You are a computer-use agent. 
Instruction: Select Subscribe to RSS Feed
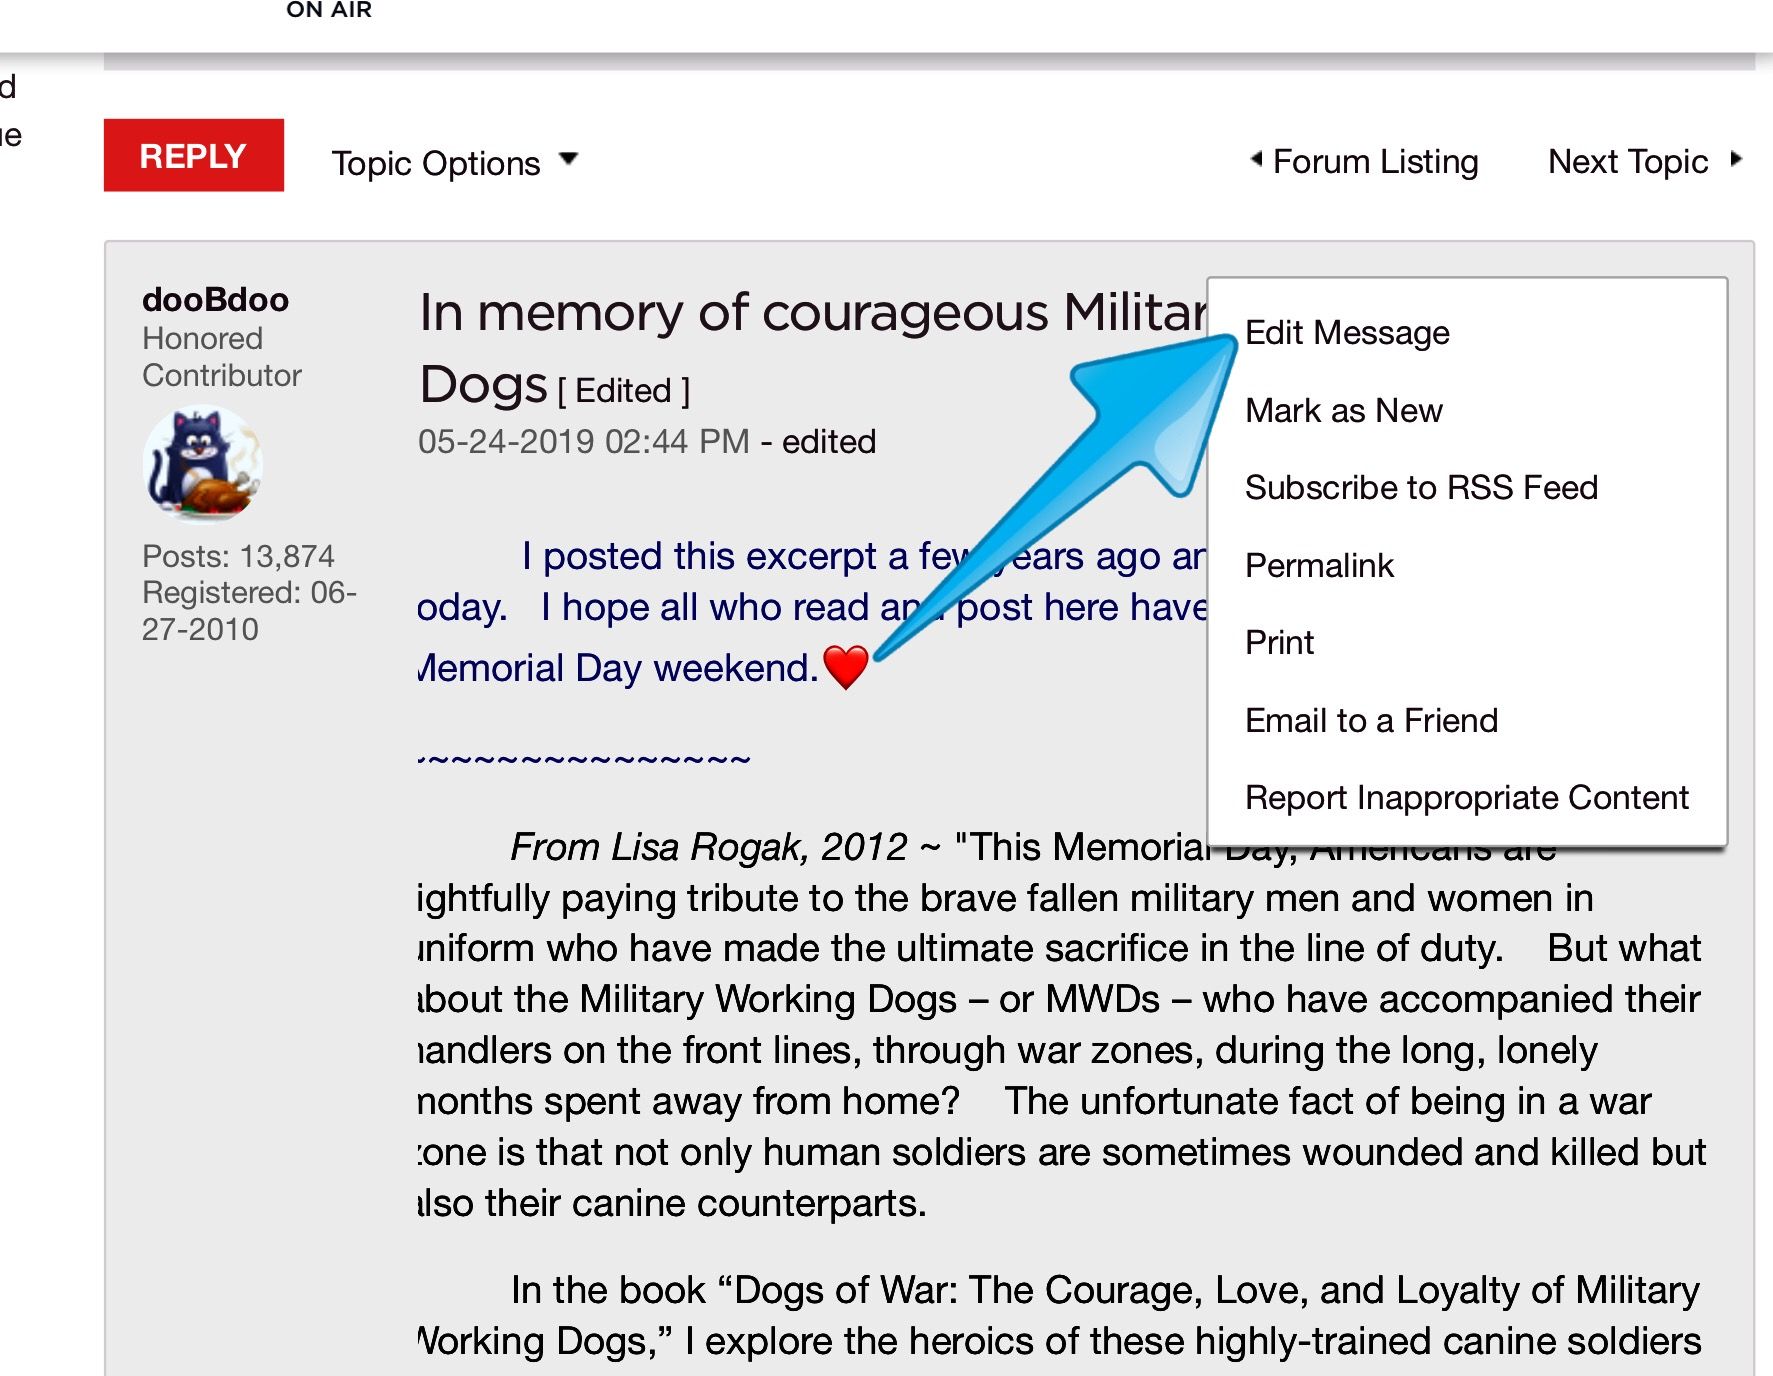(1421, 487)
